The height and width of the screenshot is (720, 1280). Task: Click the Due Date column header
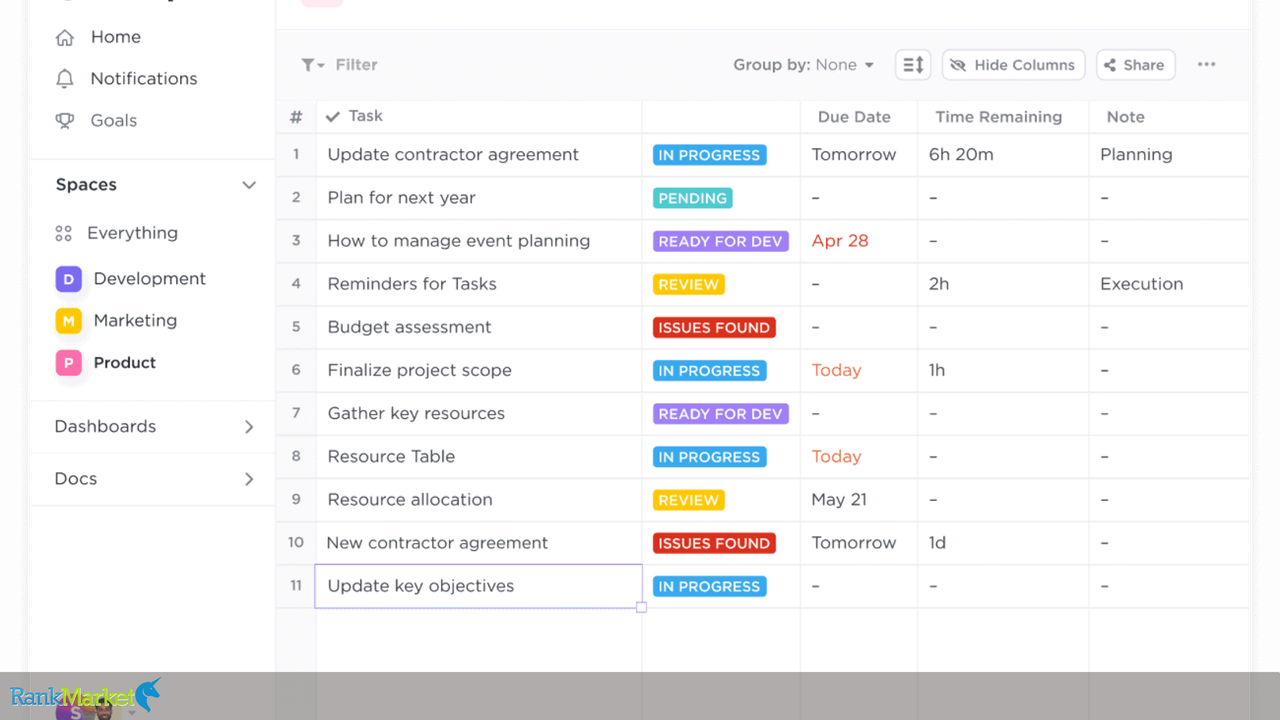854,117
